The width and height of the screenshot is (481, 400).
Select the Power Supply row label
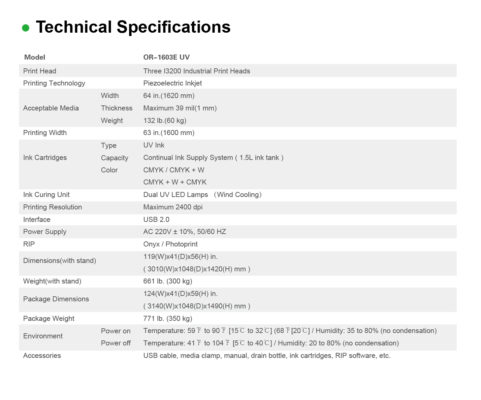tap(45, 232)
